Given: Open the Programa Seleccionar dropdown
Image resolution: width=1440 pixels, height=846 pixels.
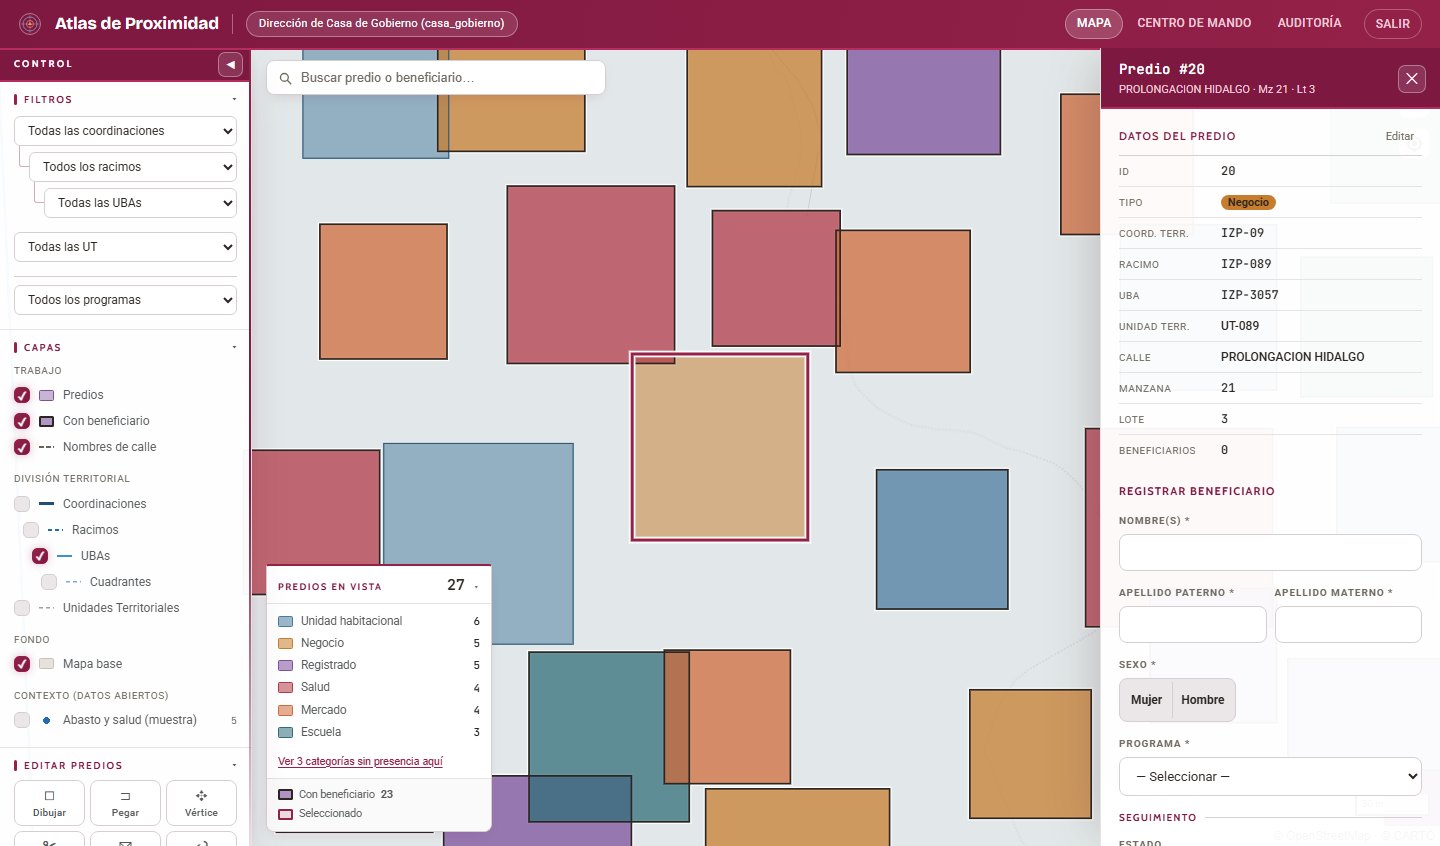Looking at the screenshot, I should (x=1270, y=777).
